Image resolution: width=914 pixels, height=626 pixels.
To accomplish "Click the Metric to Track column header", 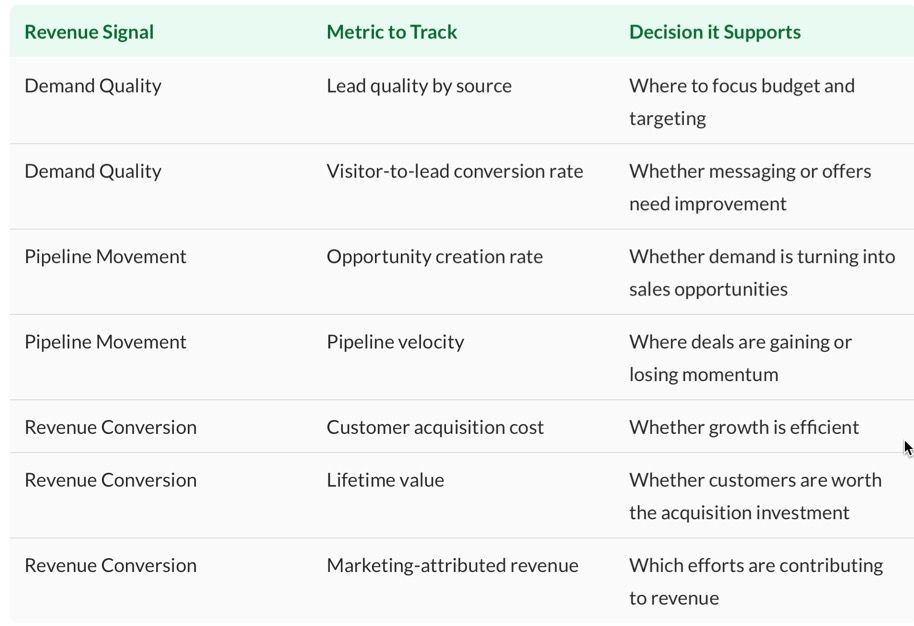I will click(392, 32).
